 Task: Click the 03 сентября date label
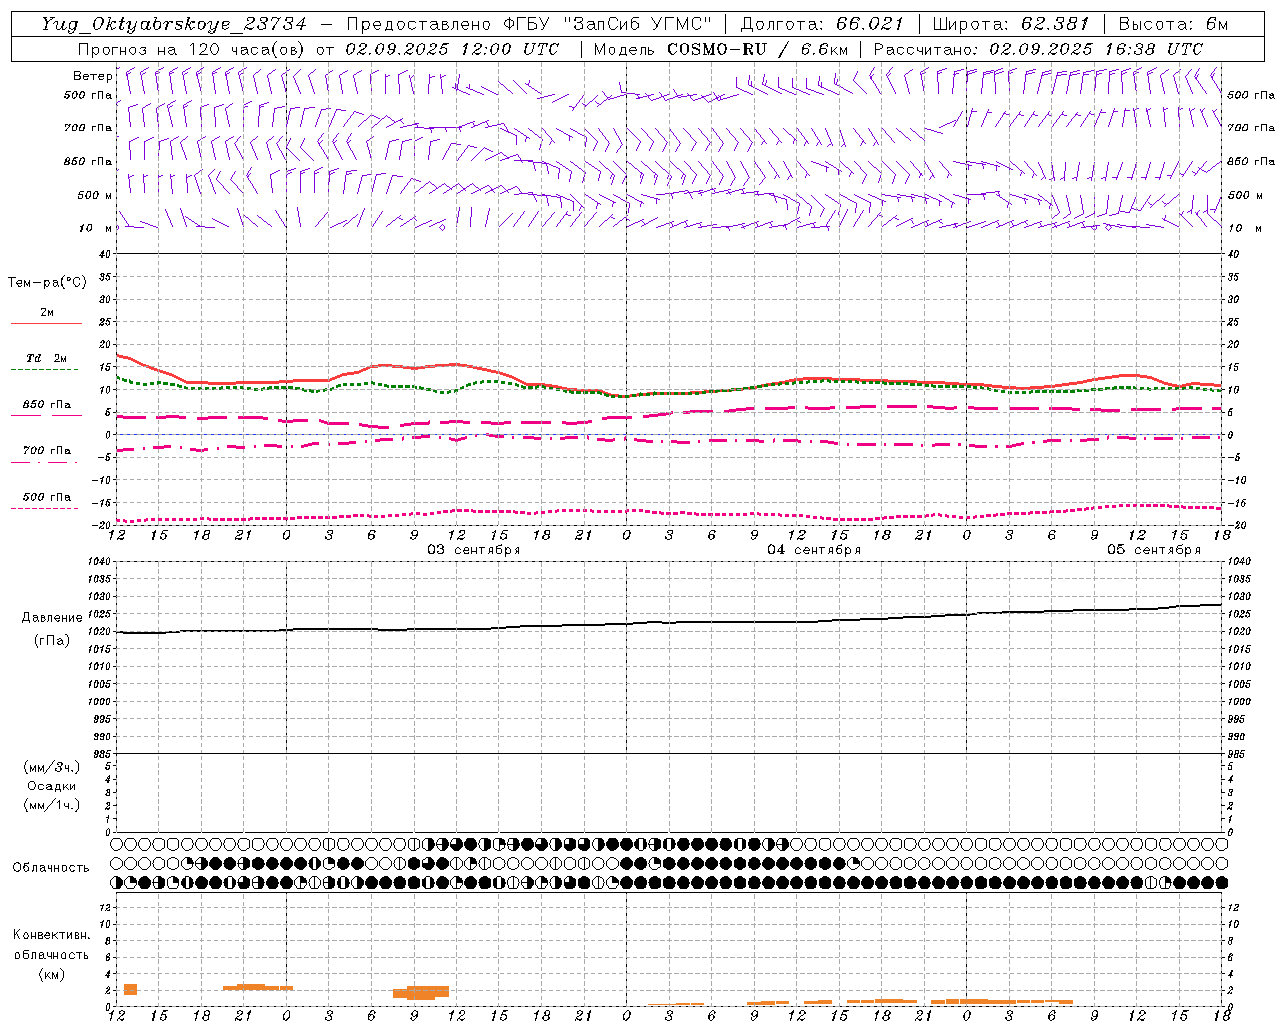[474, 550]
